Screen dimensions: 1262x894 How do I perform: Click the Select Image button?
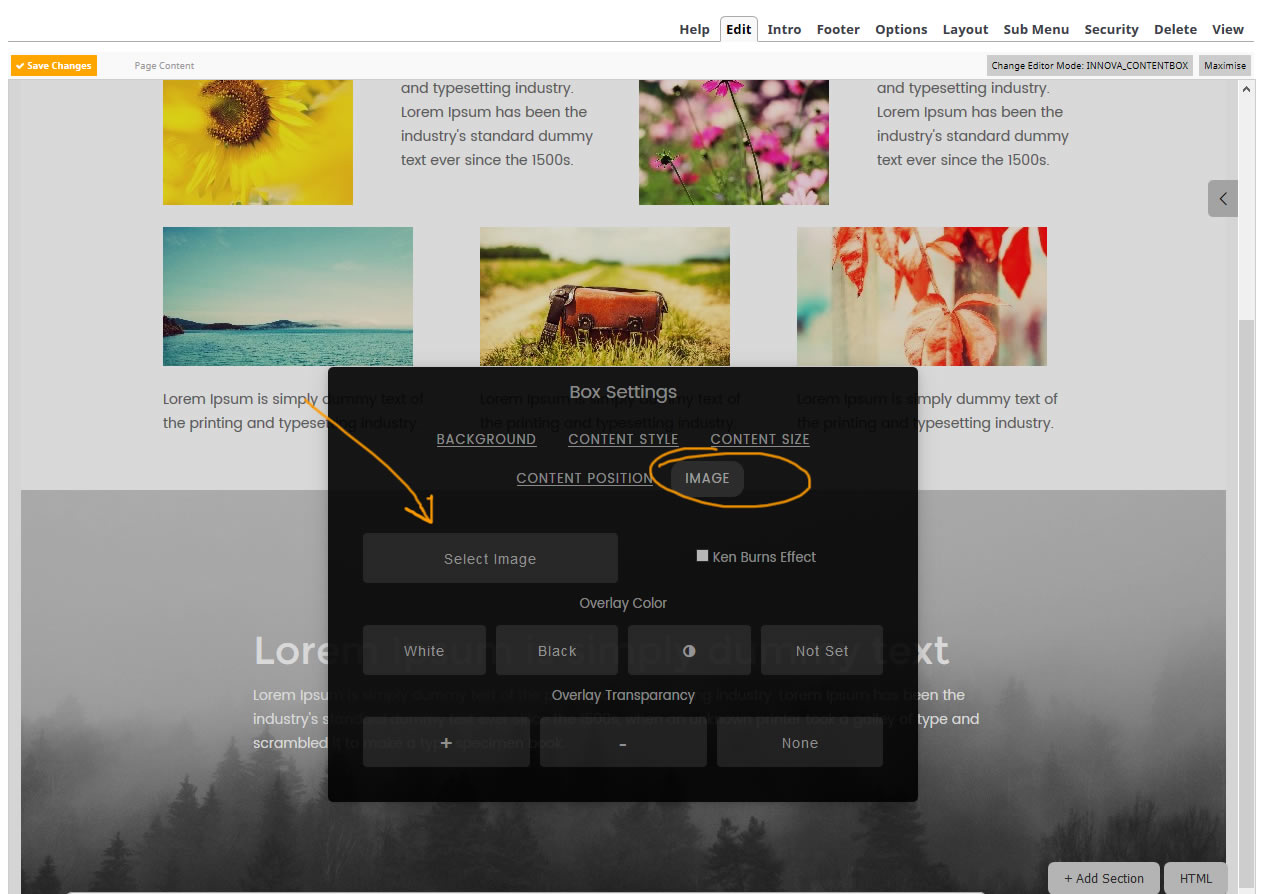click(490, 558)
